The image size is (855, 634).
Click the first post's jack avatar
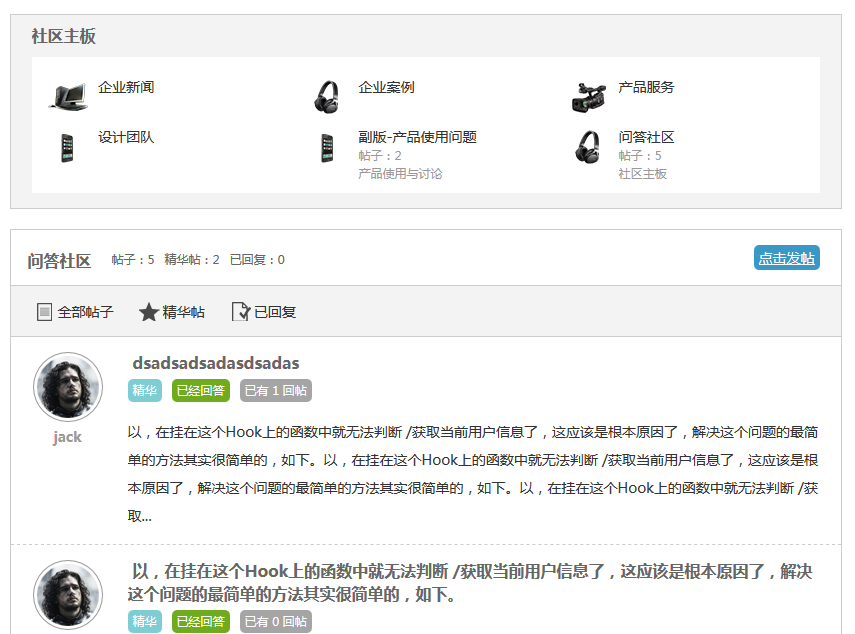[68, 386]
